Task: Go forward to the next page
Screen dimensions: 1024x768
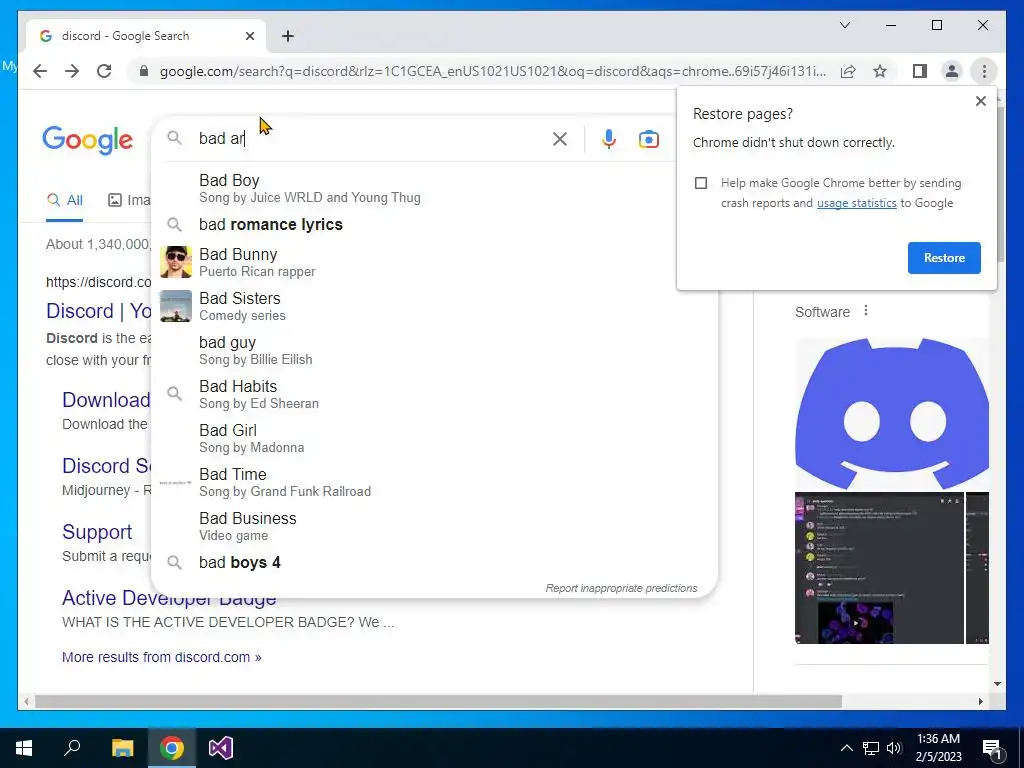Action: coord(72,71)
